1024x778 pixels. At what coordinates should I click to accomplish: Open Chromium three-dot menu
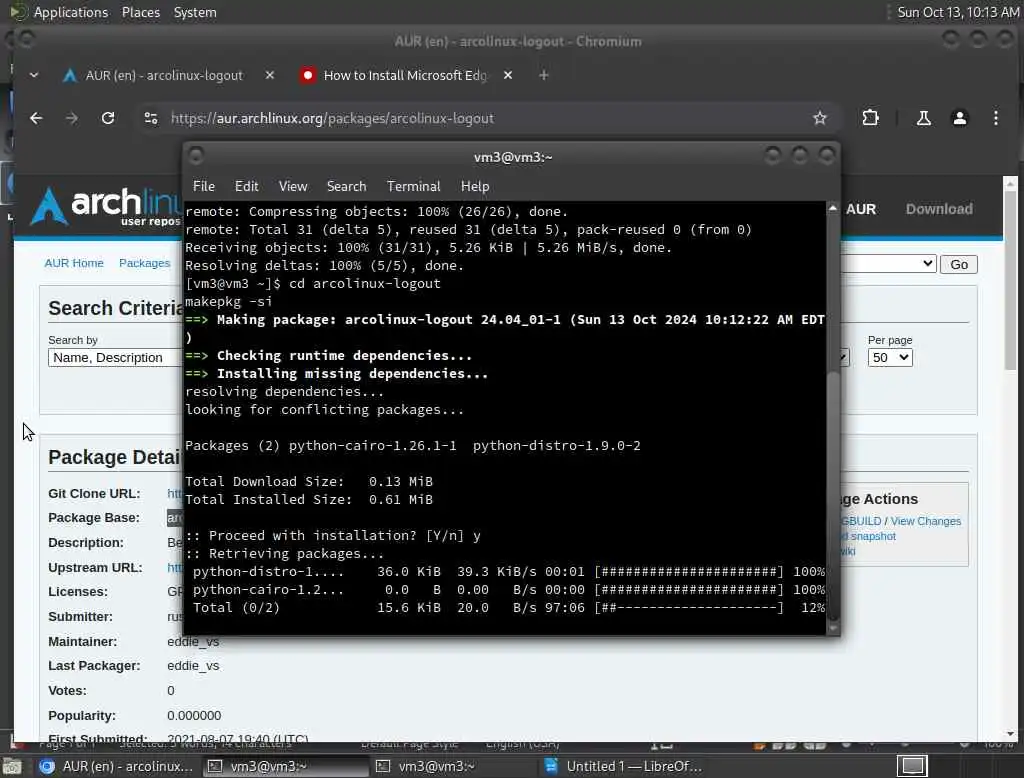point(995,118)
